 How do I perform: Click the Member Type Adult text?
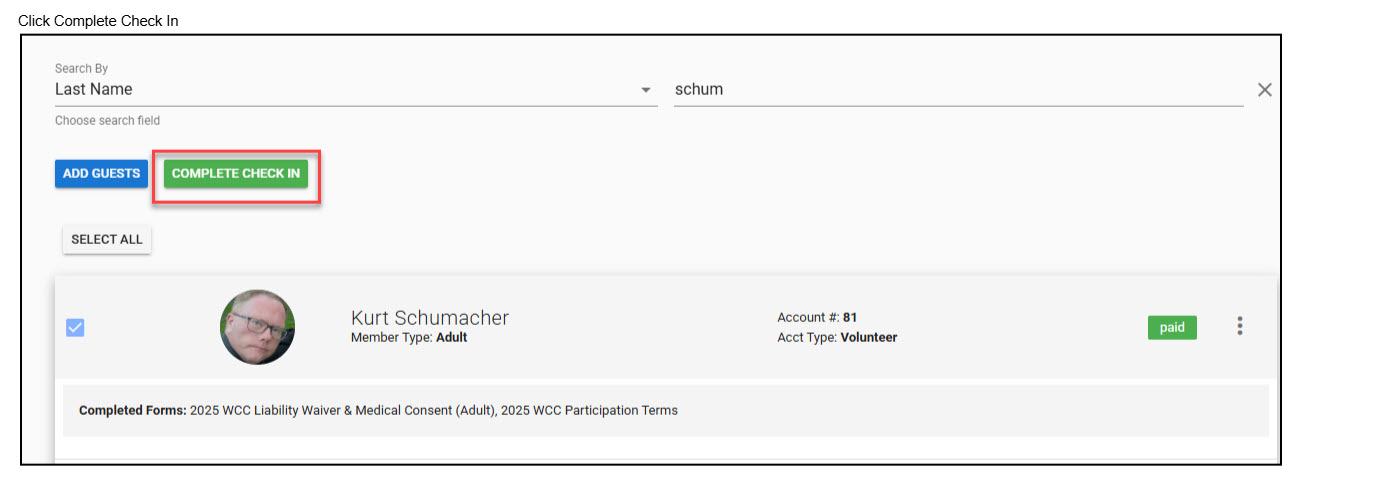point(409,338)
